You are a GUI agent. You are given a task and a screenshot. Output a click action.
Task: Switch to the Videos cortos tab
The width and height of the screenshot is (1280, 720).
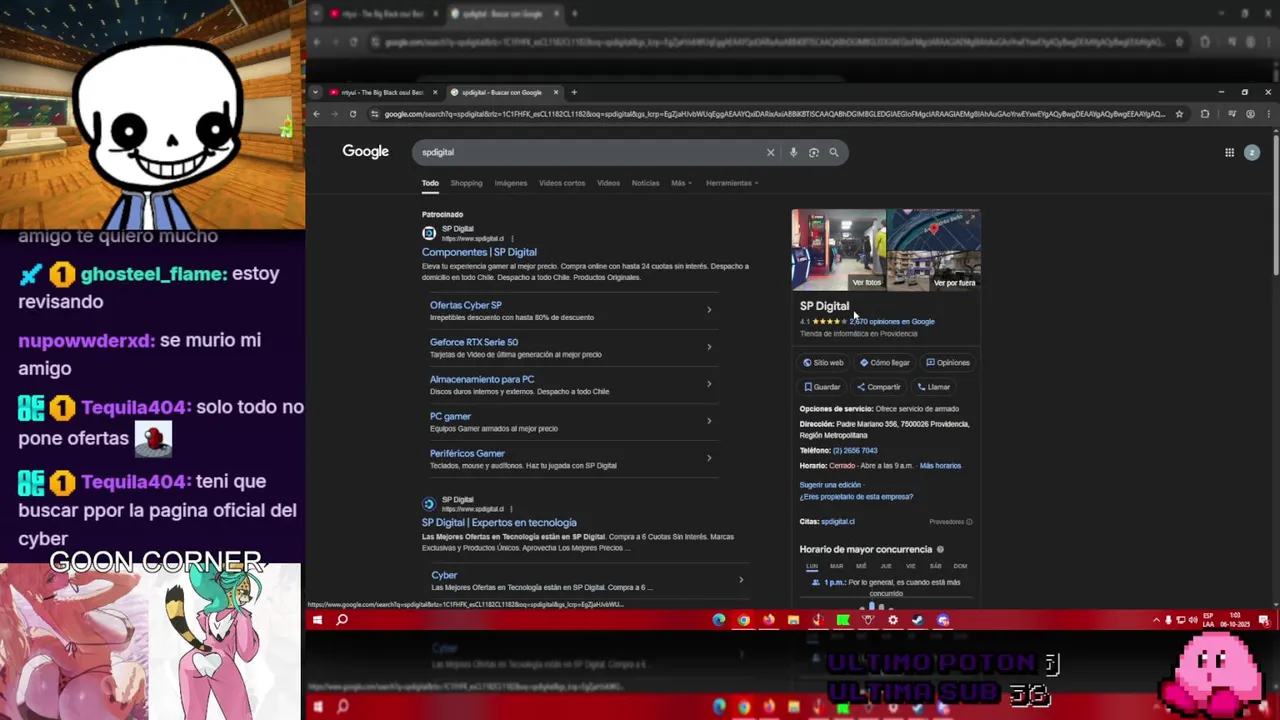(562, 183)
